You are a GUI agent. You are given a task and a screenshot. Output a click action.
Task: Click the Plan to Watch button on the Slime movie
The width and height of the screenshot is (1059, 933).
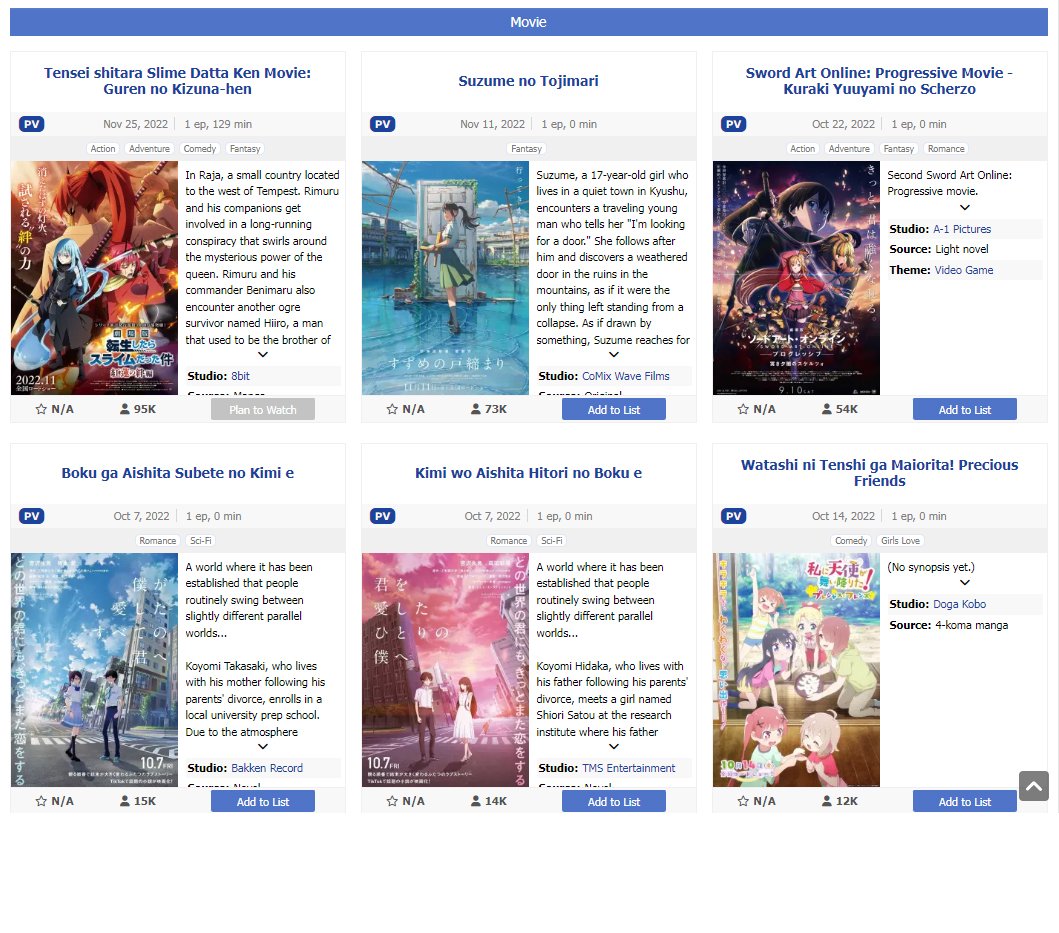(263, 409)
